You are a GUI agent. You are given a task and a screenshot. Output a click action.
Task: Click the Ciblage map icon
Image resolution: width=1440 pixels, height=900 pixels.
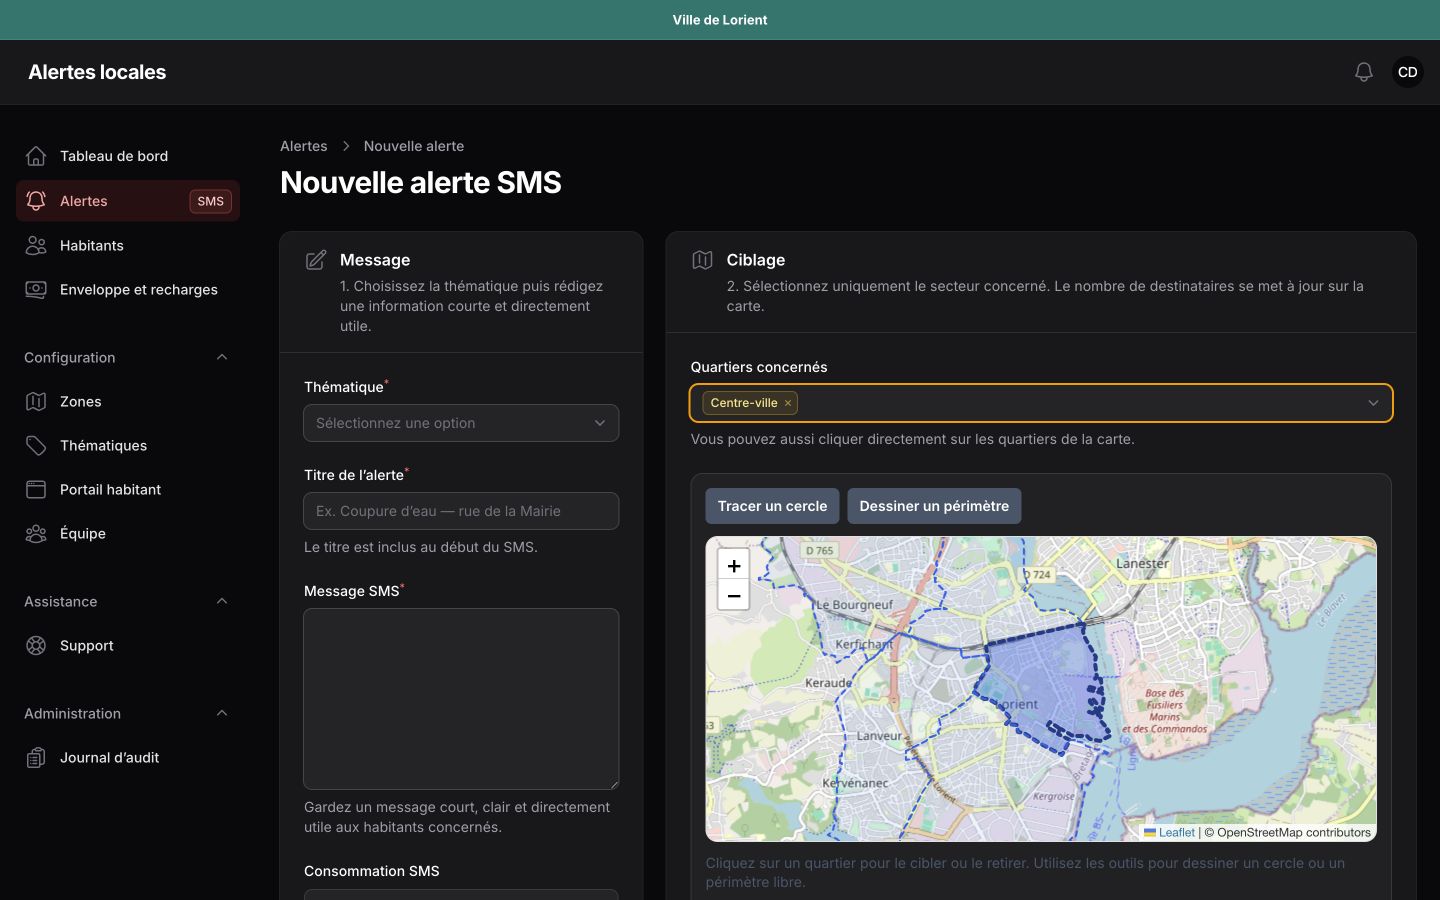[x=702, y=260]
